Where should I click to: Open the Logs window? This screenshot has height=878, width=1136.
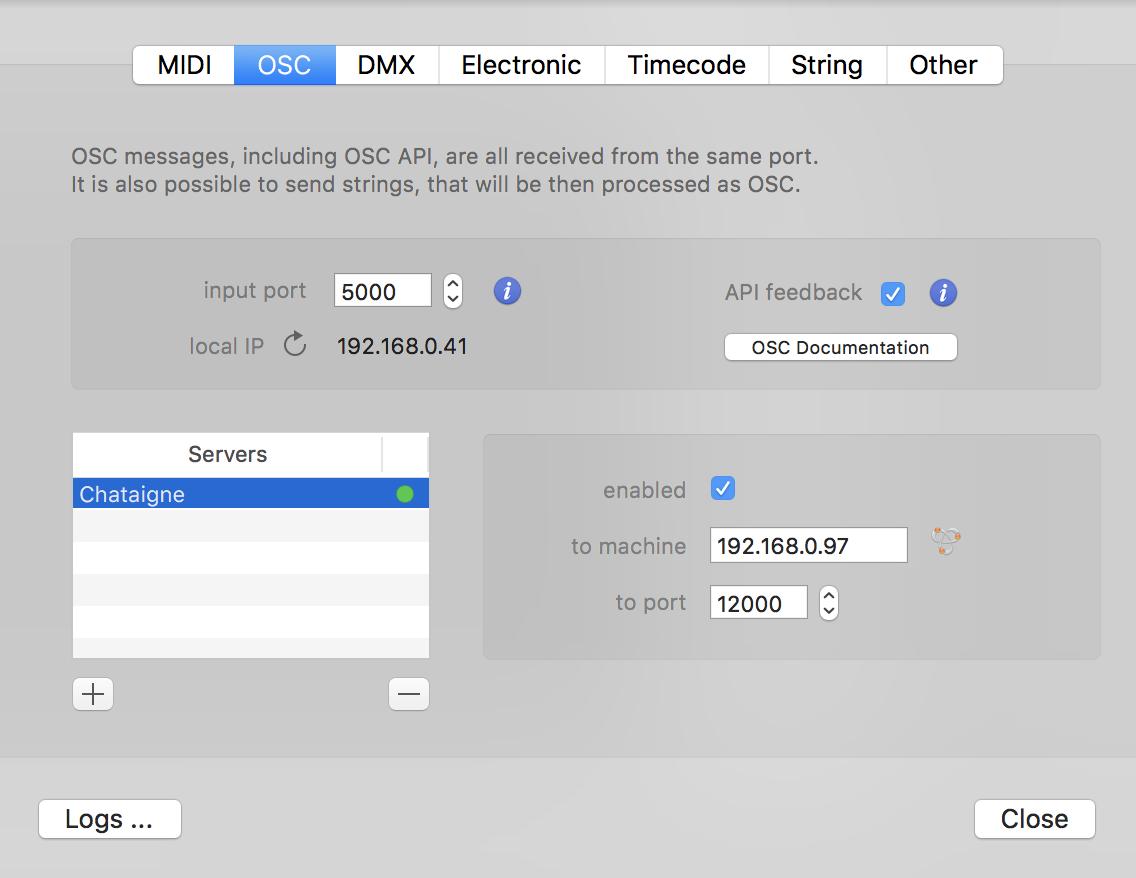(109, 819)
